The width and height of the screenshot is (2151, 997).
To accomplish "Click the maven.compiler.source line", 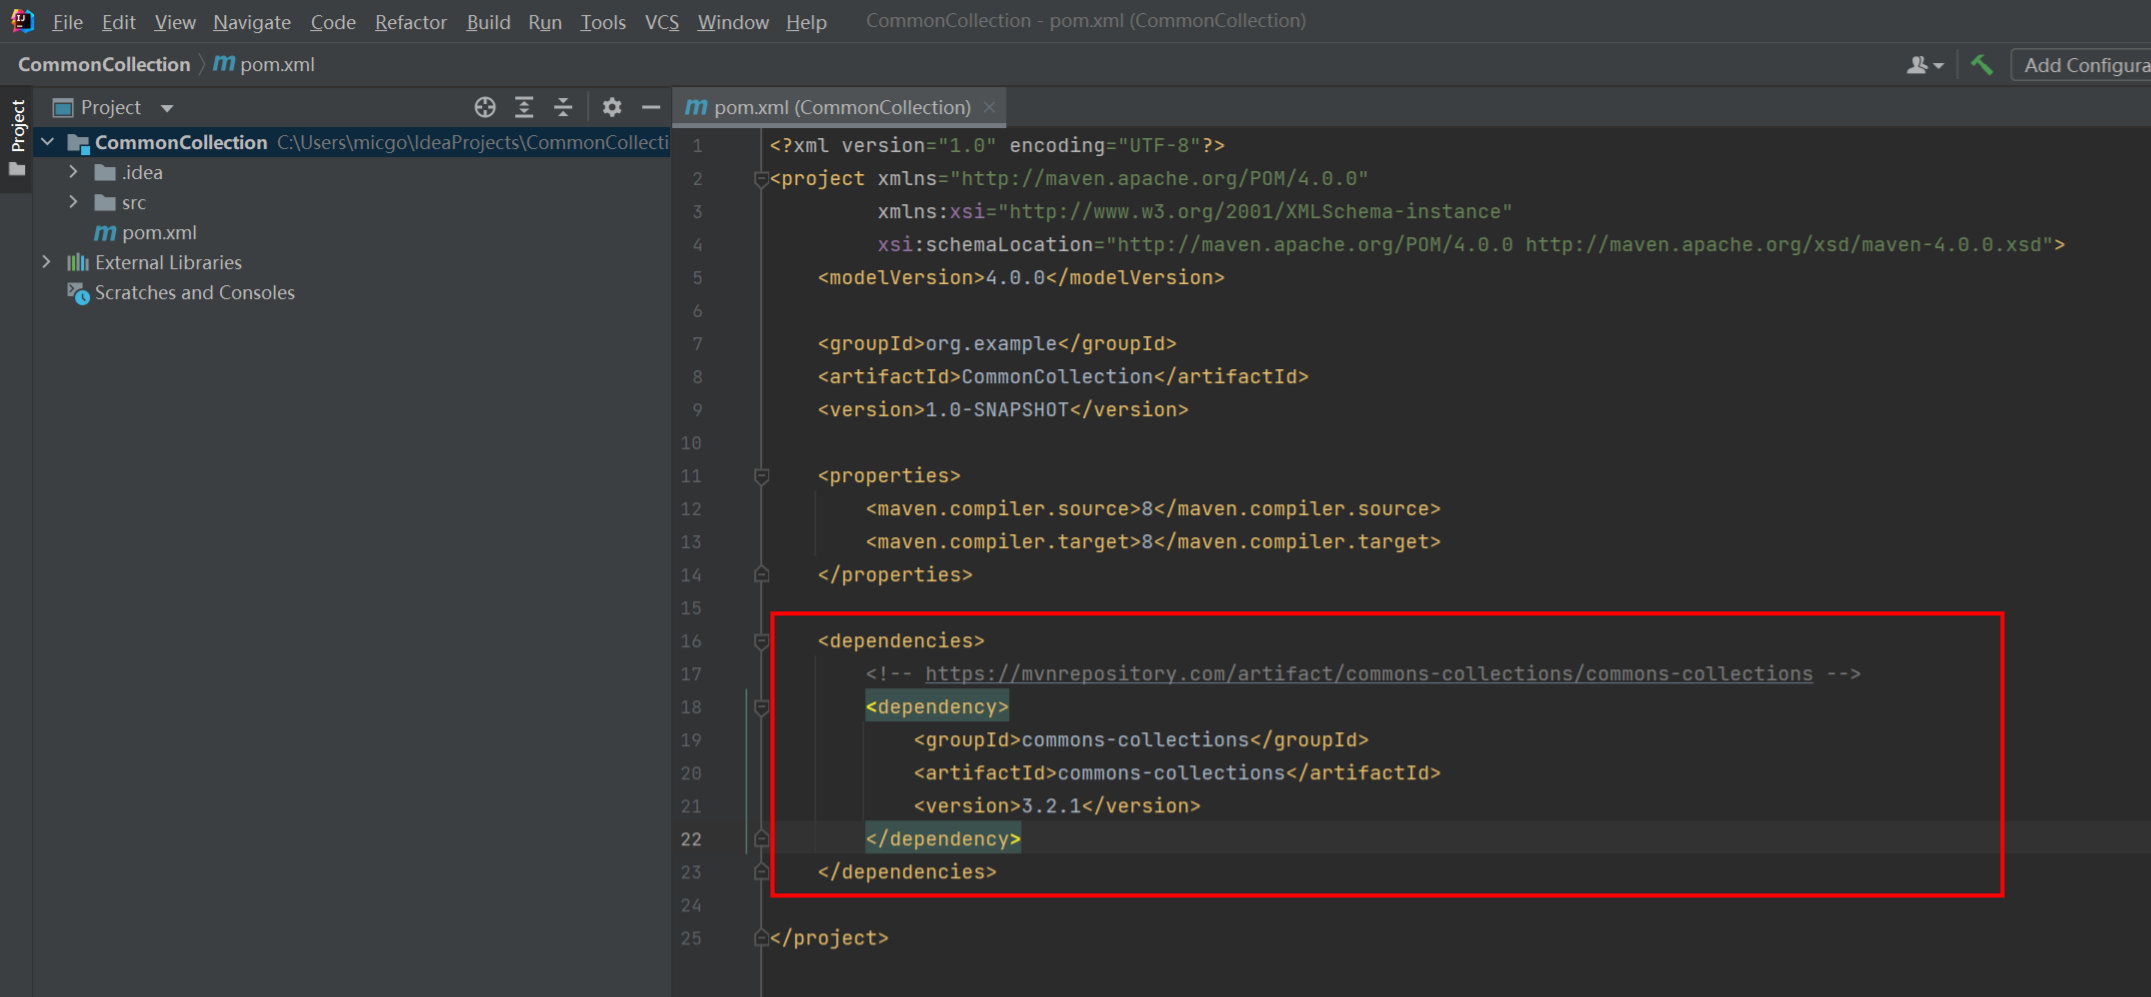I will pyautogui.click(x=1153, y=509).
